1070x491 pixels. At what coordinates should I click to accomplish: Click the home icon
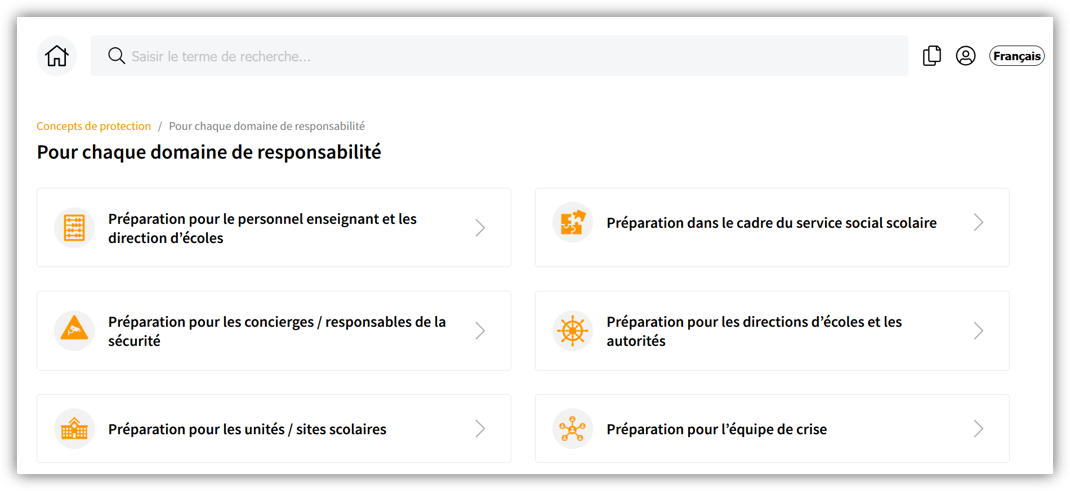pos(57,56)
